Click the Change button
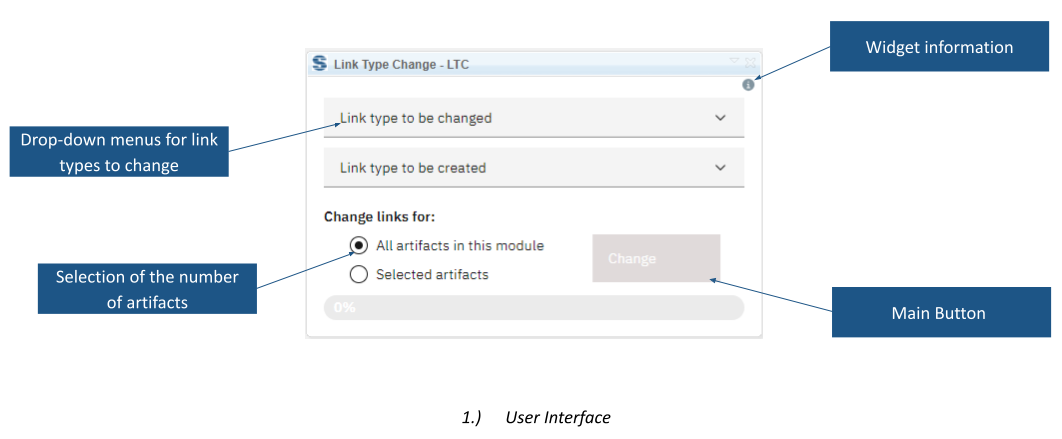 pos(656,258)
